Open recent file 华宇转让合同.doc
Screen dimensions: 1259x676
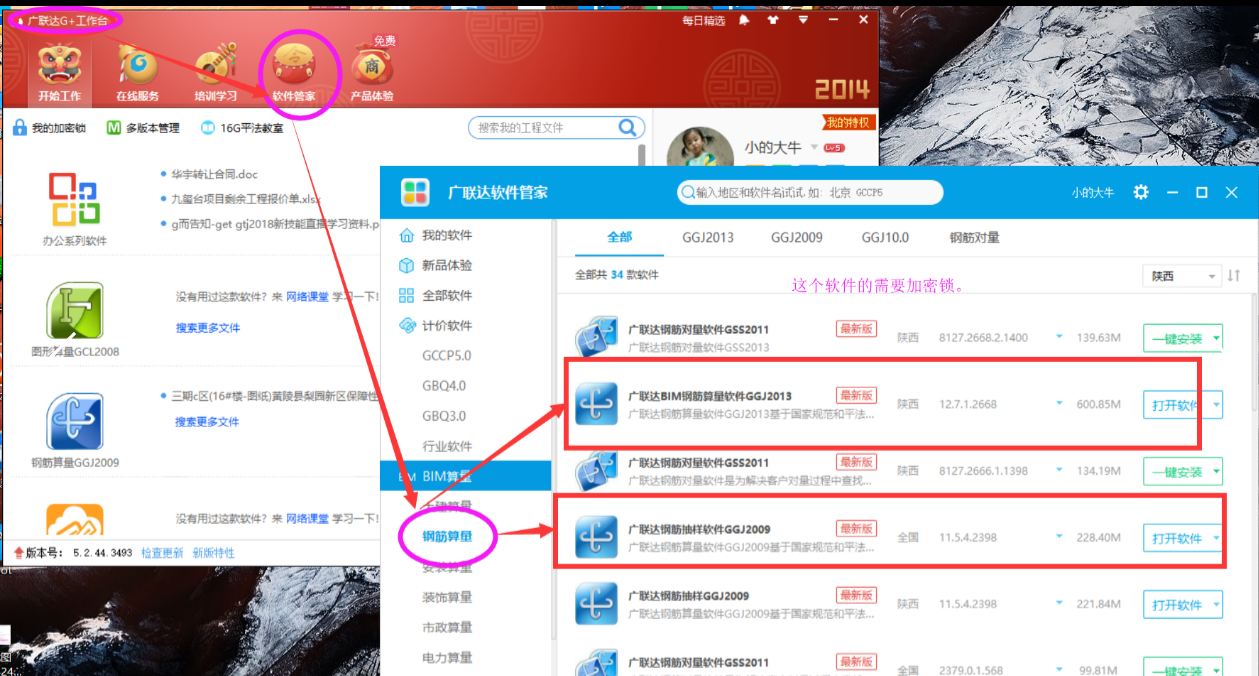(214, 174)
